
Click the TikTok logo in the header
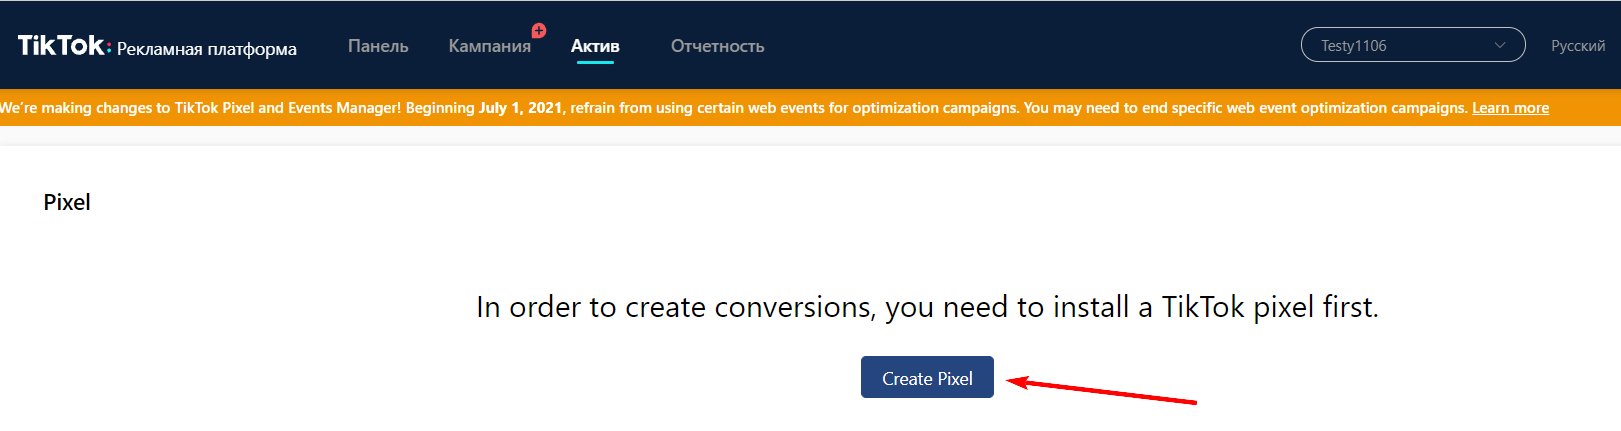click(x=61, y=46)
